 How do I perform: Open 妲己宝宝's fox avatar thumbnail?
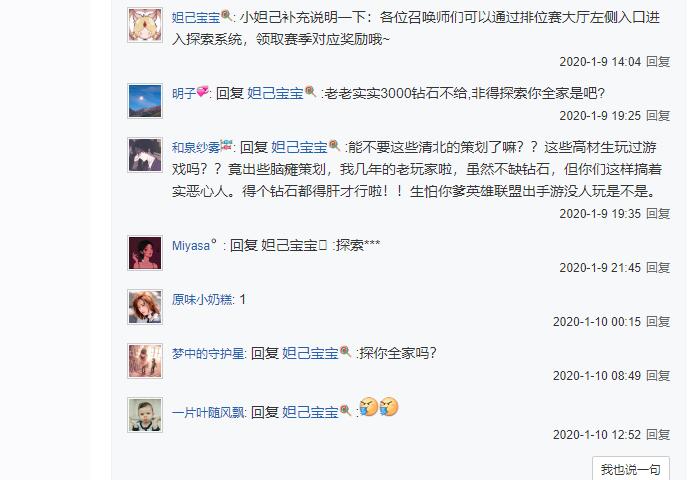point(145,25)
